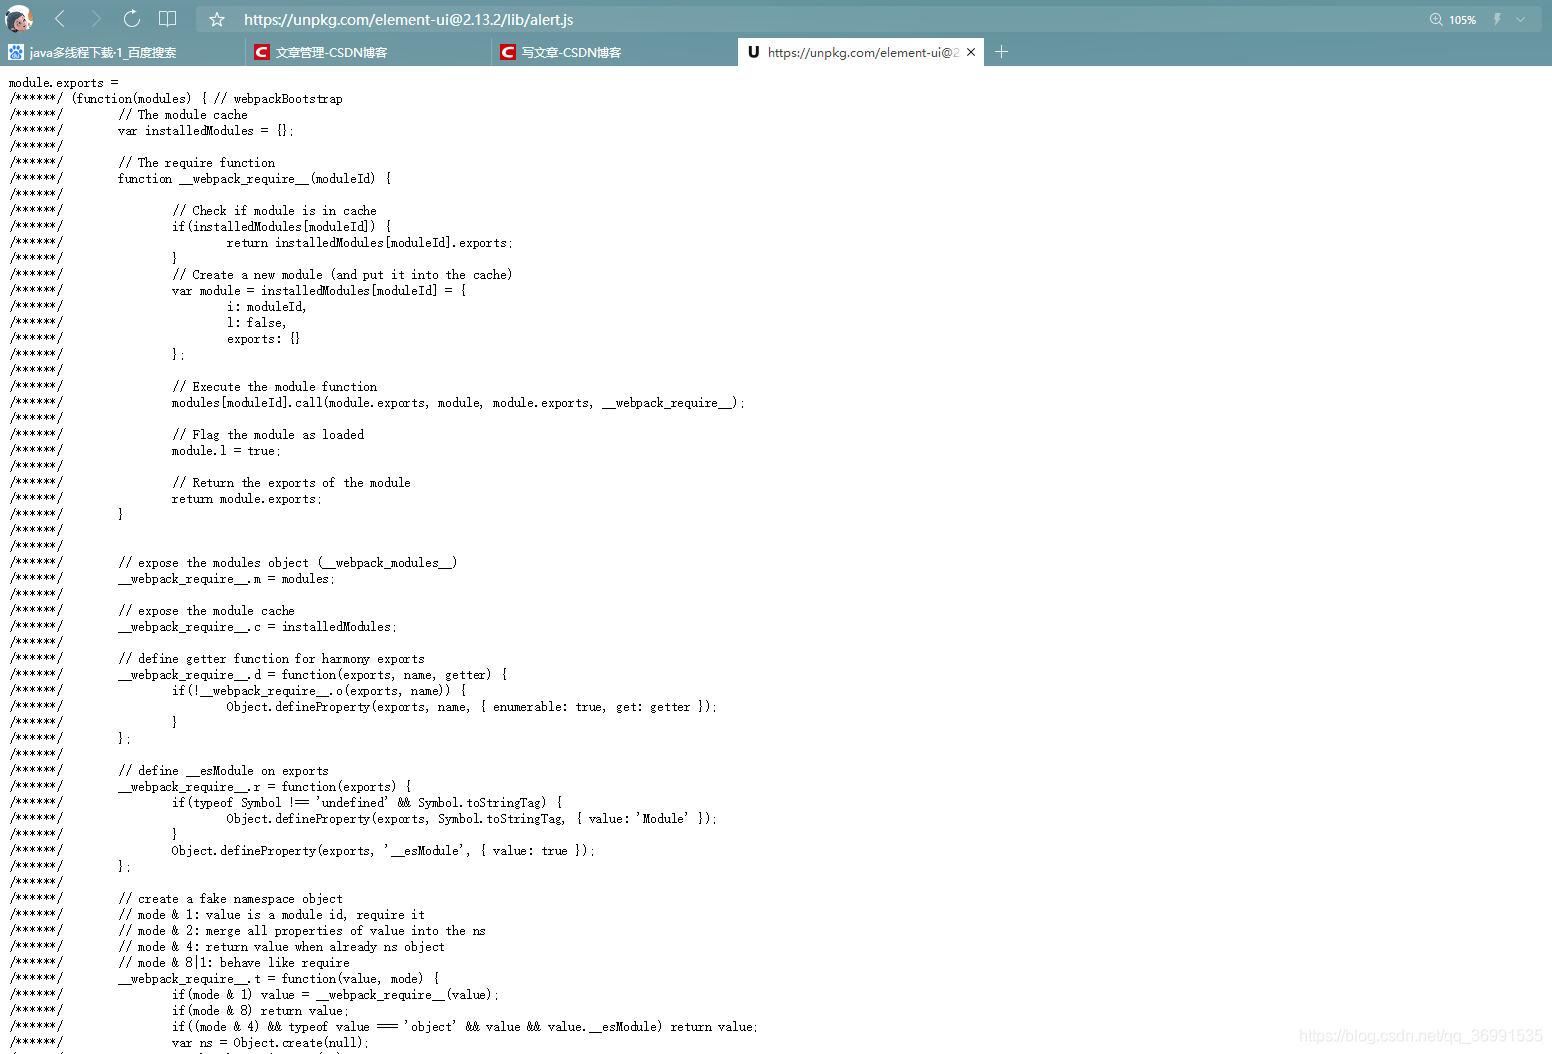Click the lightning speed mode icon
Image resolution: width=1552 pixels, height=1054 pixels.
point(1497,19)
